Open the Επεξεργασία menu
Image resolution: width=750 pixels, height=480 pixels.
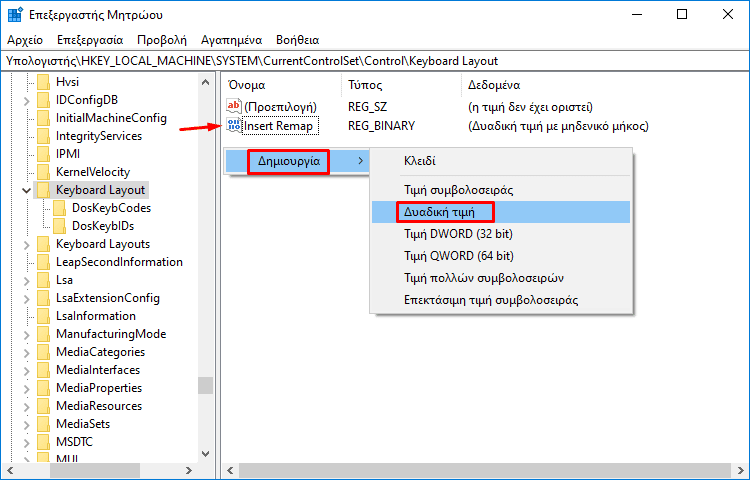pos(90,40)
